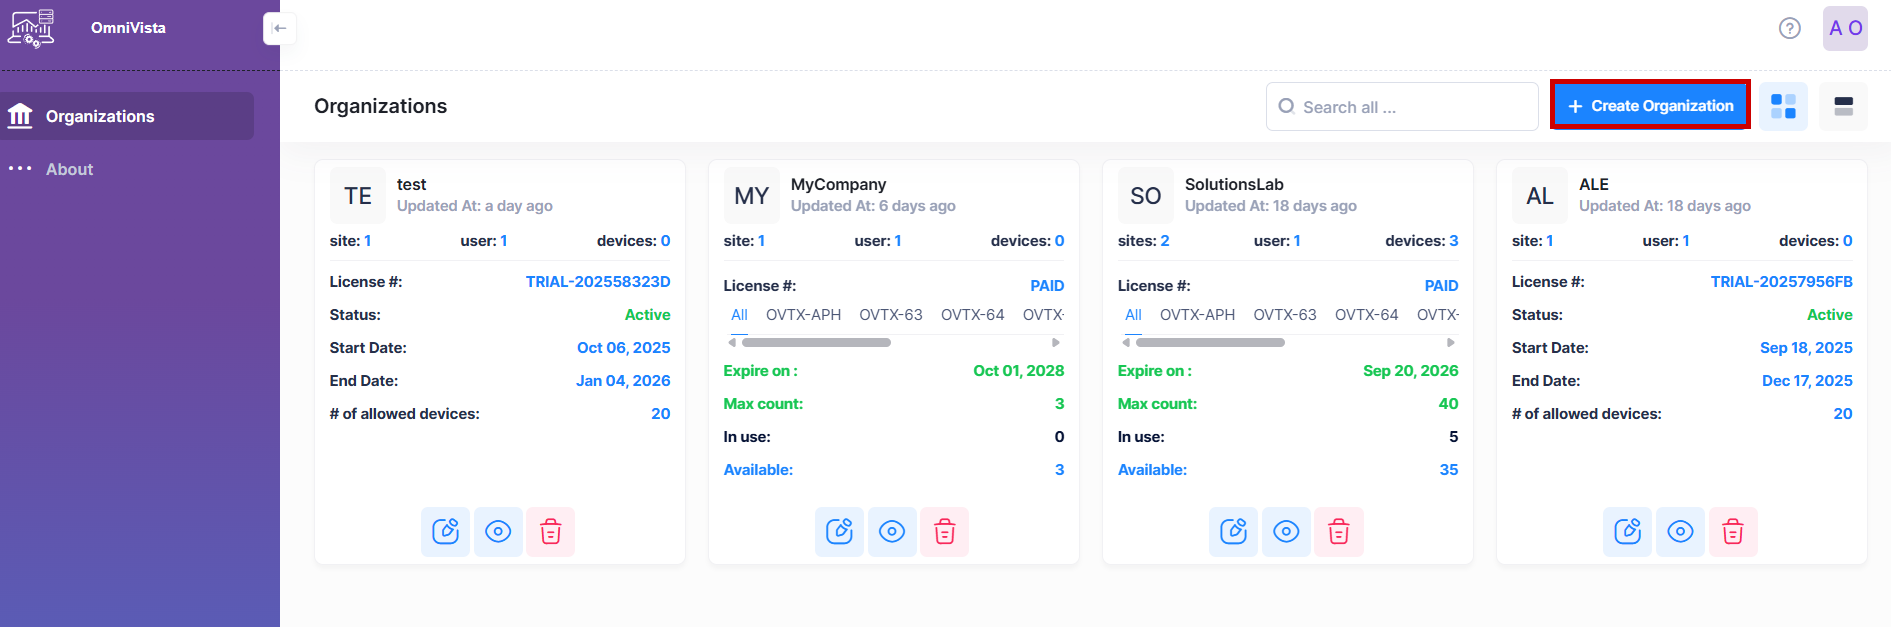Click PAID license label on MyCompany

[1047, 286]
